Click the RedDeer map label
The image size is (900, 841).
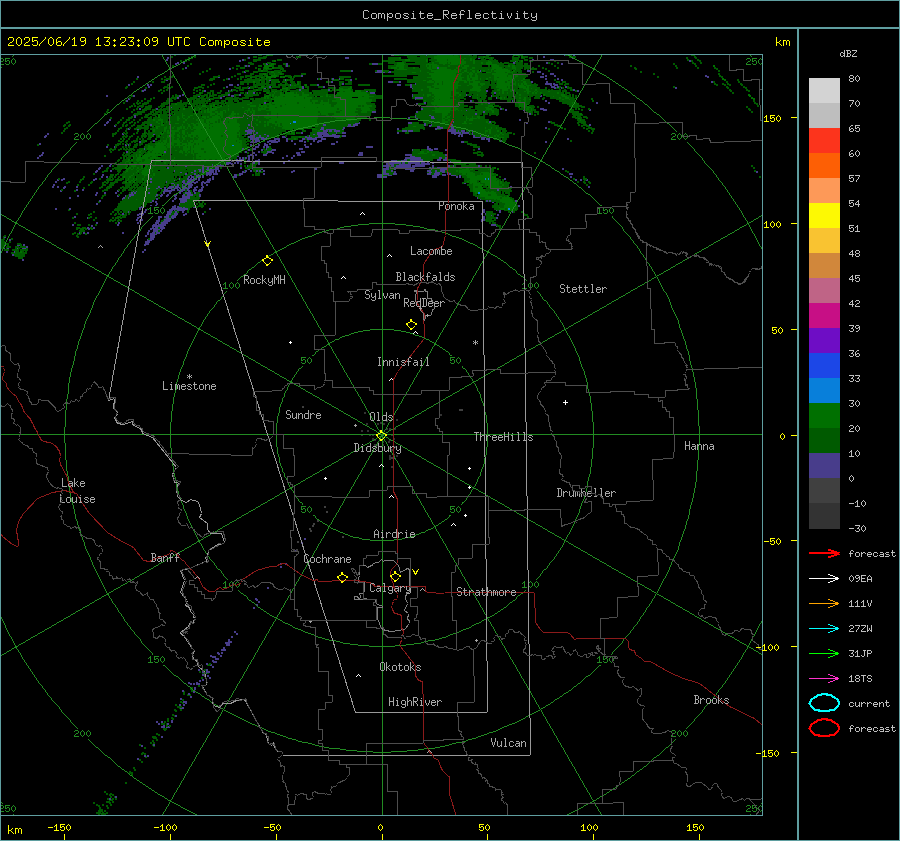tap(424, 303)
